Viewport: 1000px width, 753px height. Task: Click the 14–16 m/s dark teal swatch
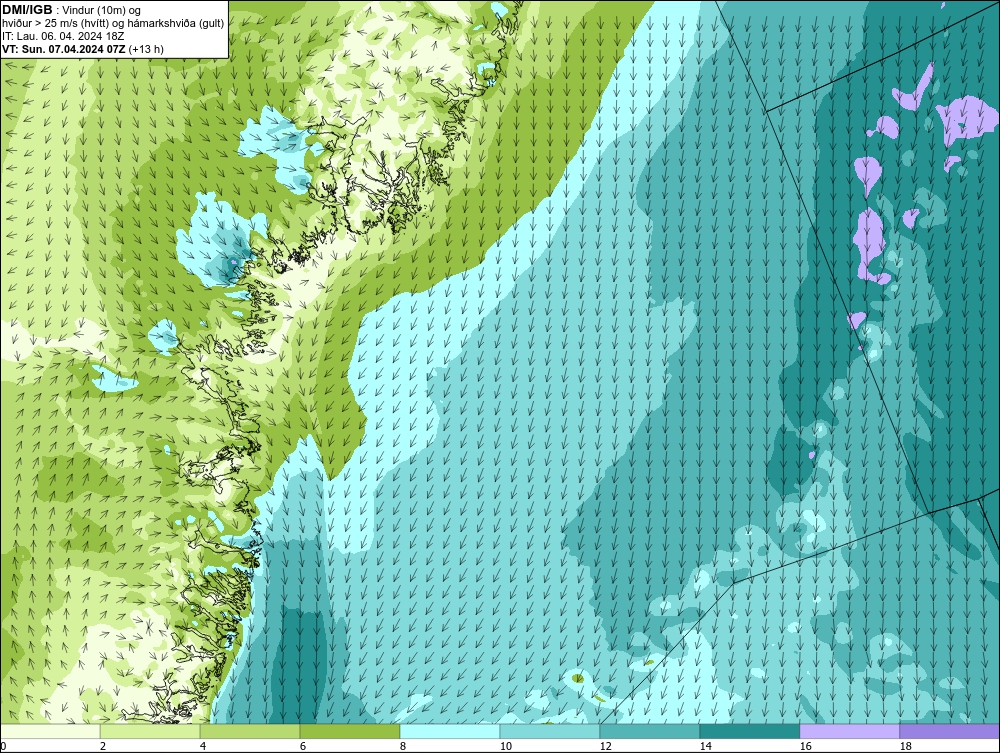point(749,731)
